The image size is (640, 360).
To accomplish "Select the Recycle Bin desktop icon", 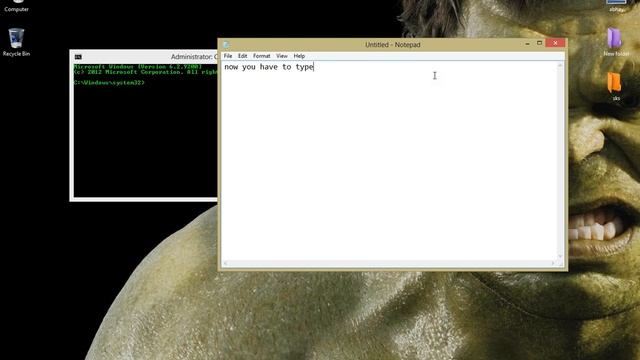I will [16, 42].
